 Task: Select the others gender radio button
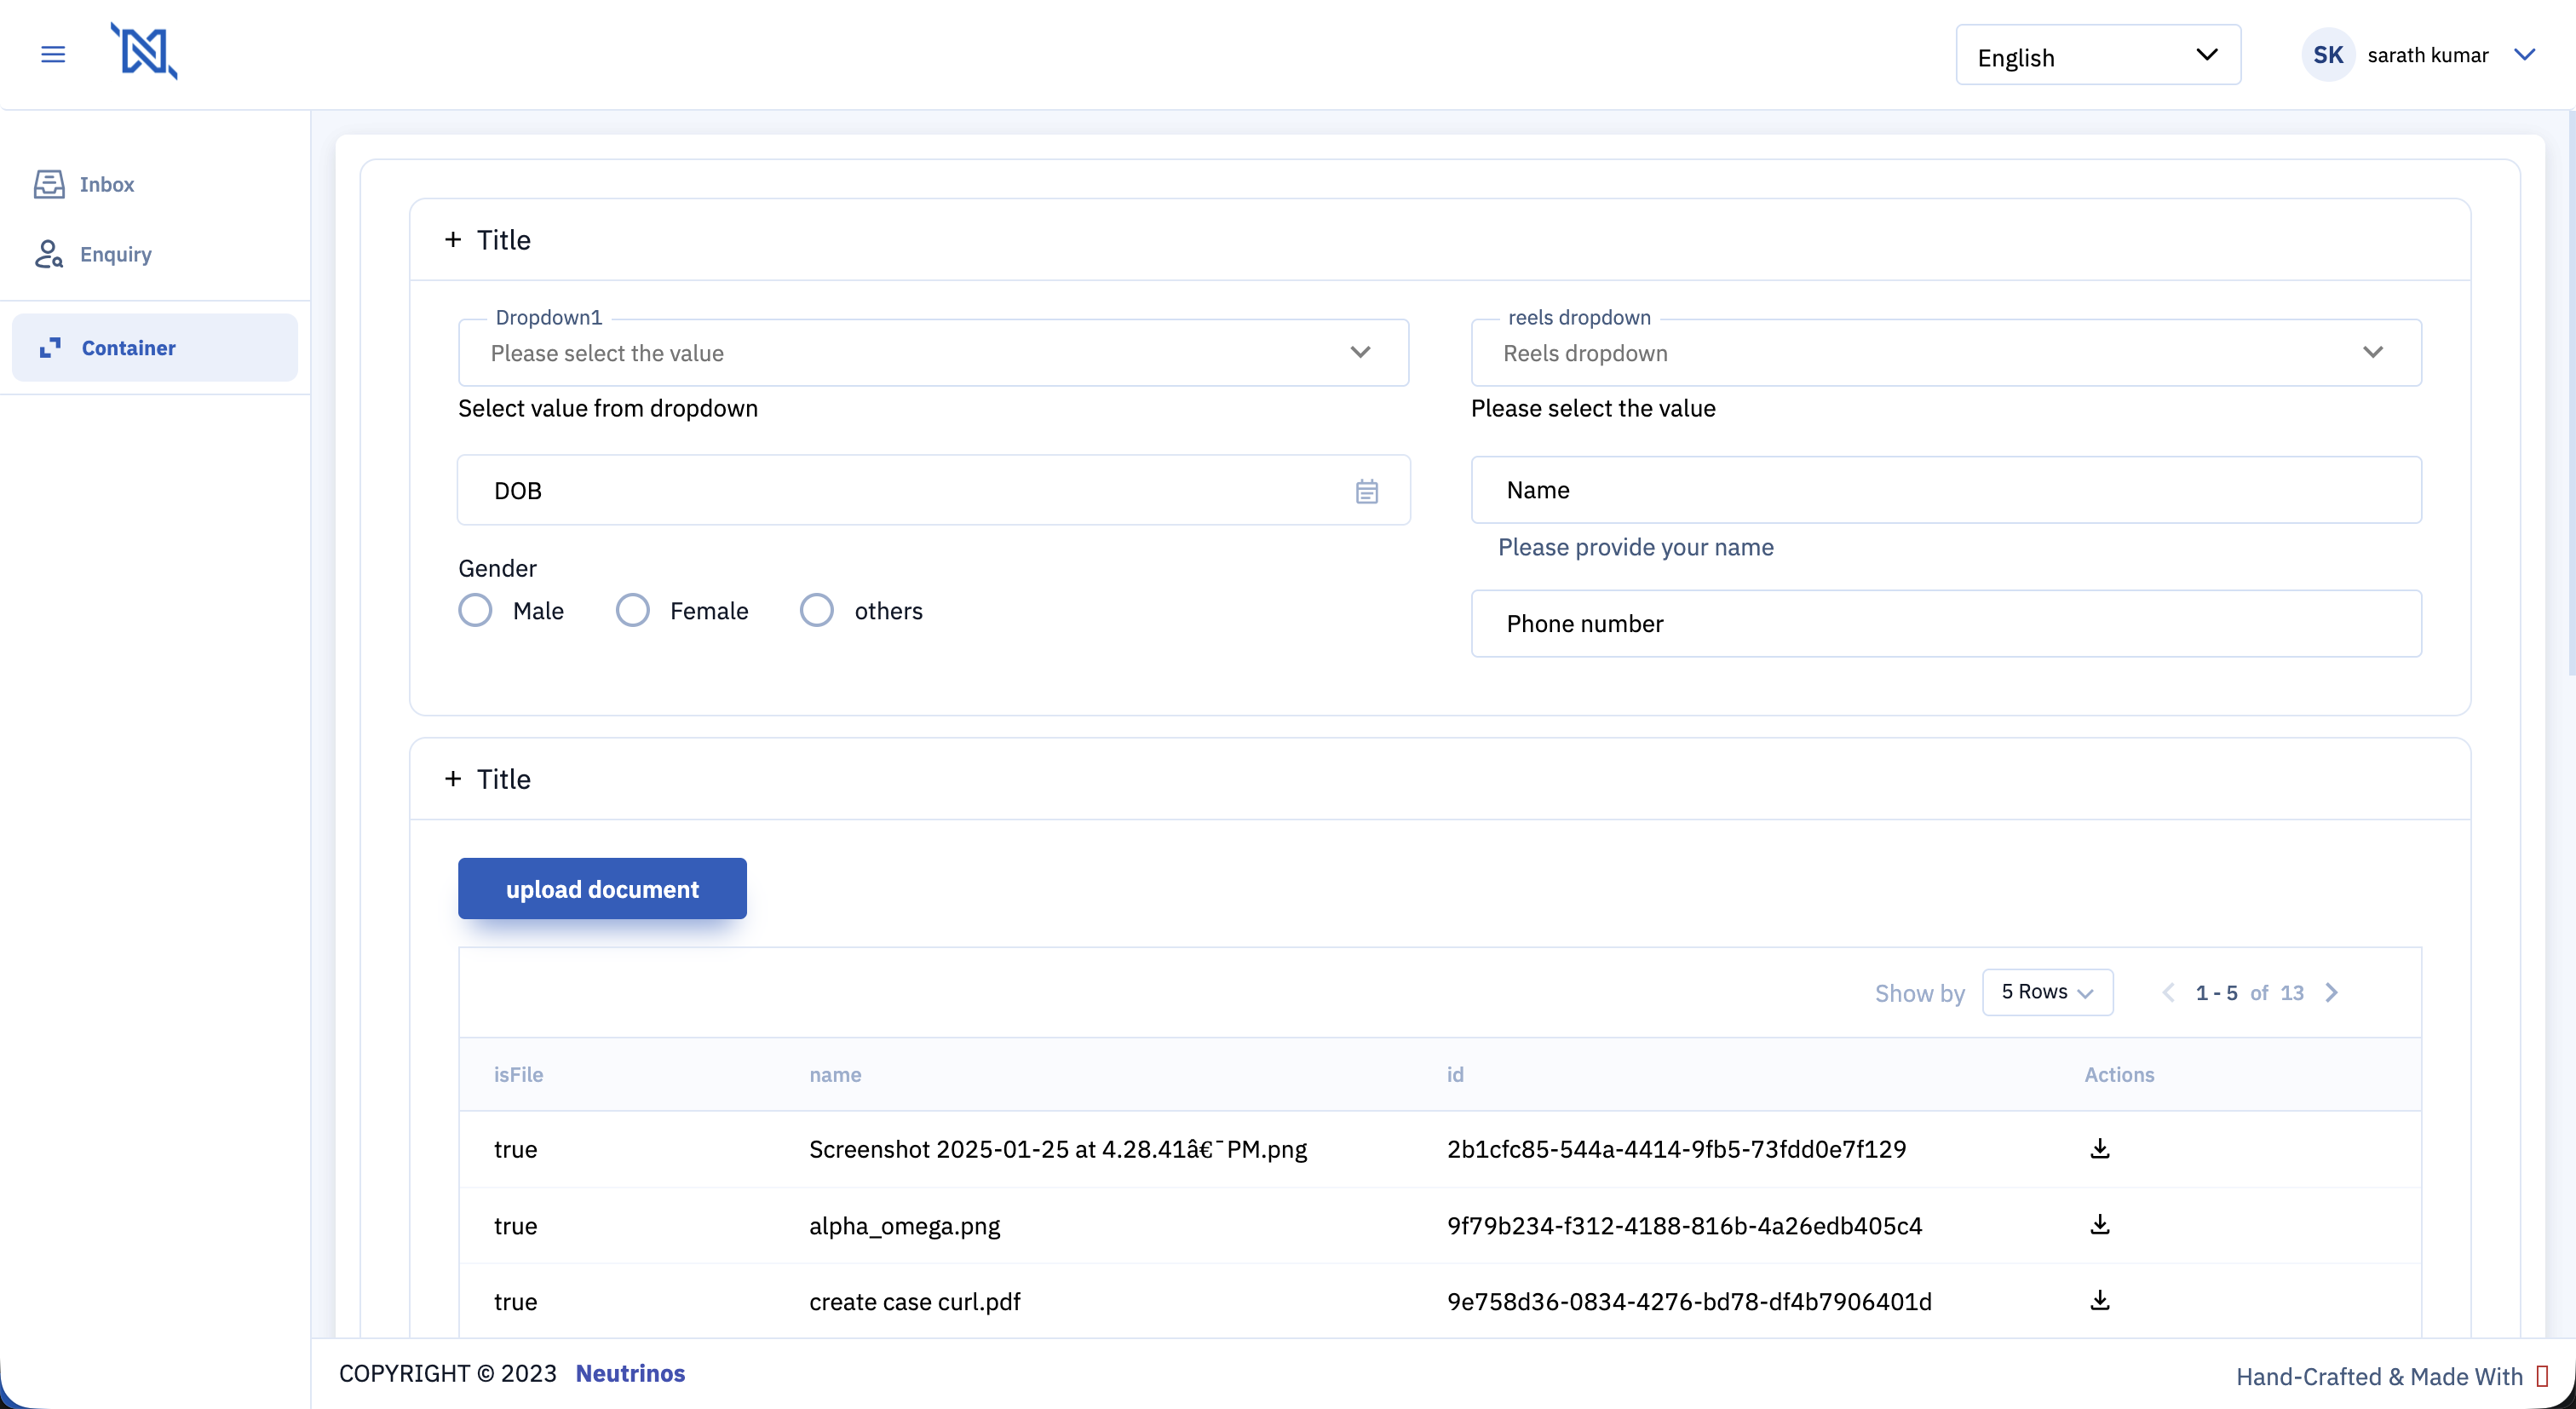click(x=816, y=610)
